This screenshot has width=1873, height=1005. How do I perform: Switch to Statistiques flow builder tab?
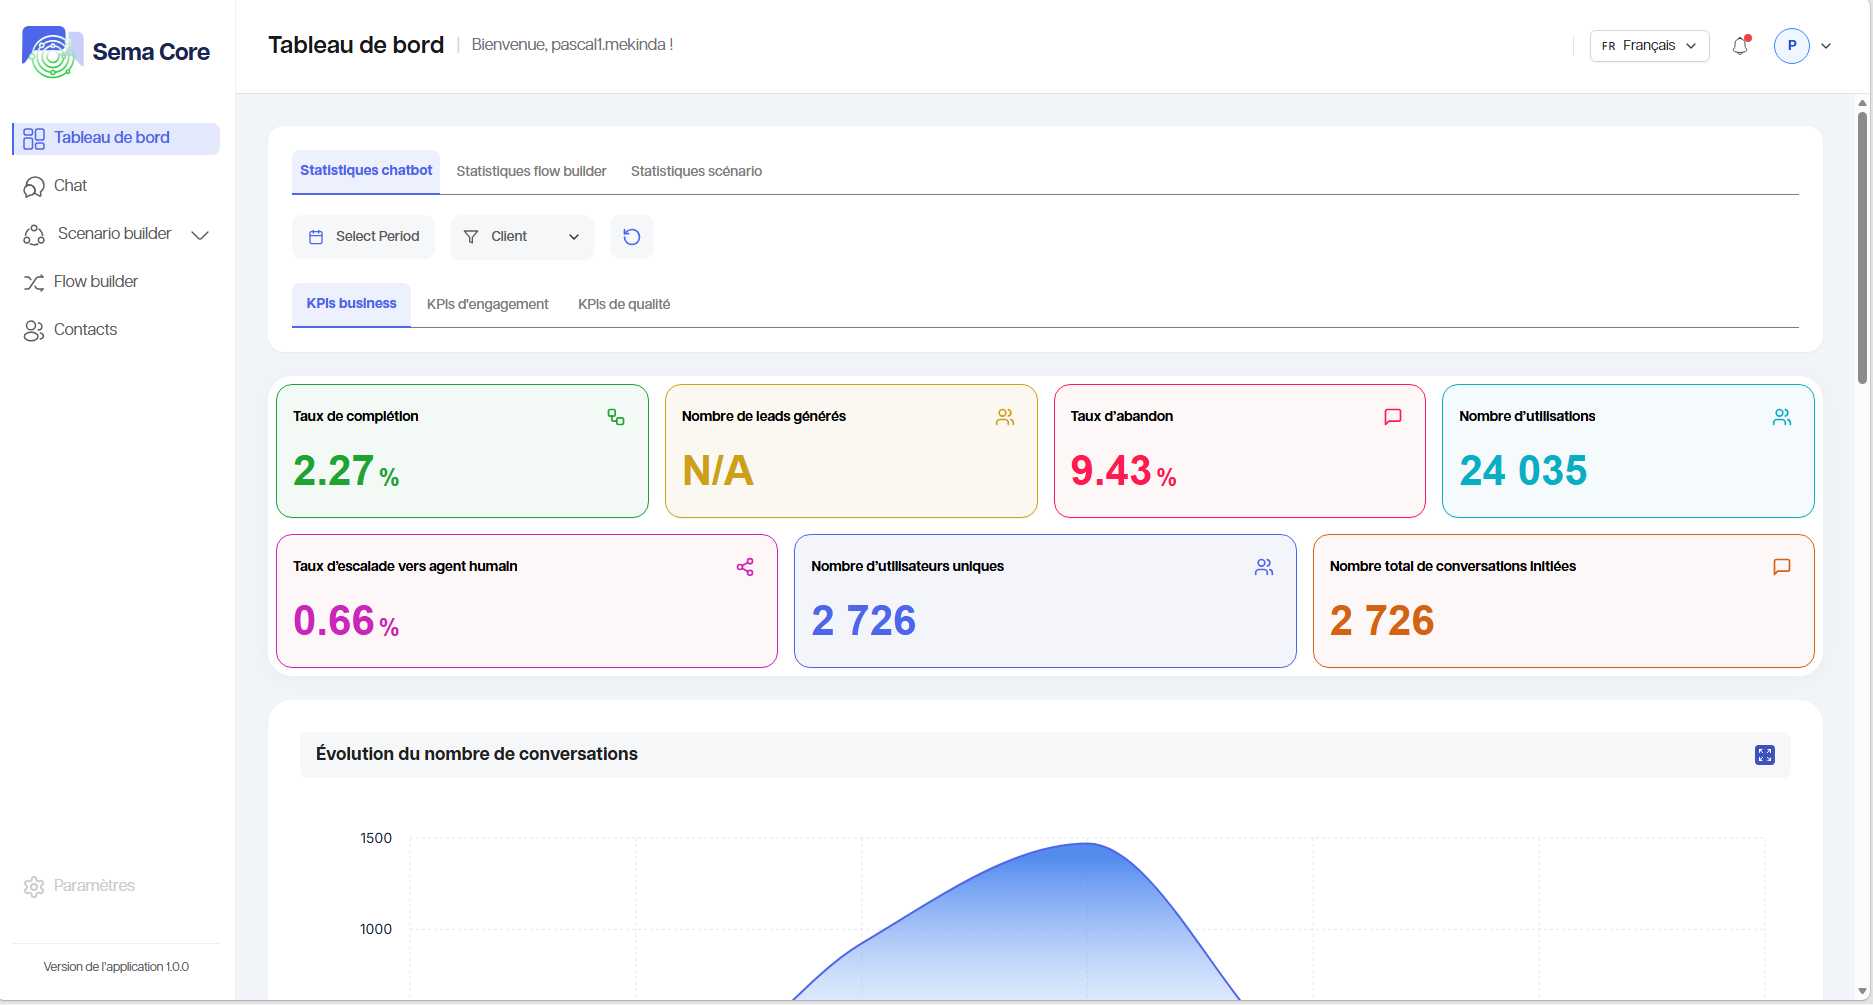click(531, 171)
